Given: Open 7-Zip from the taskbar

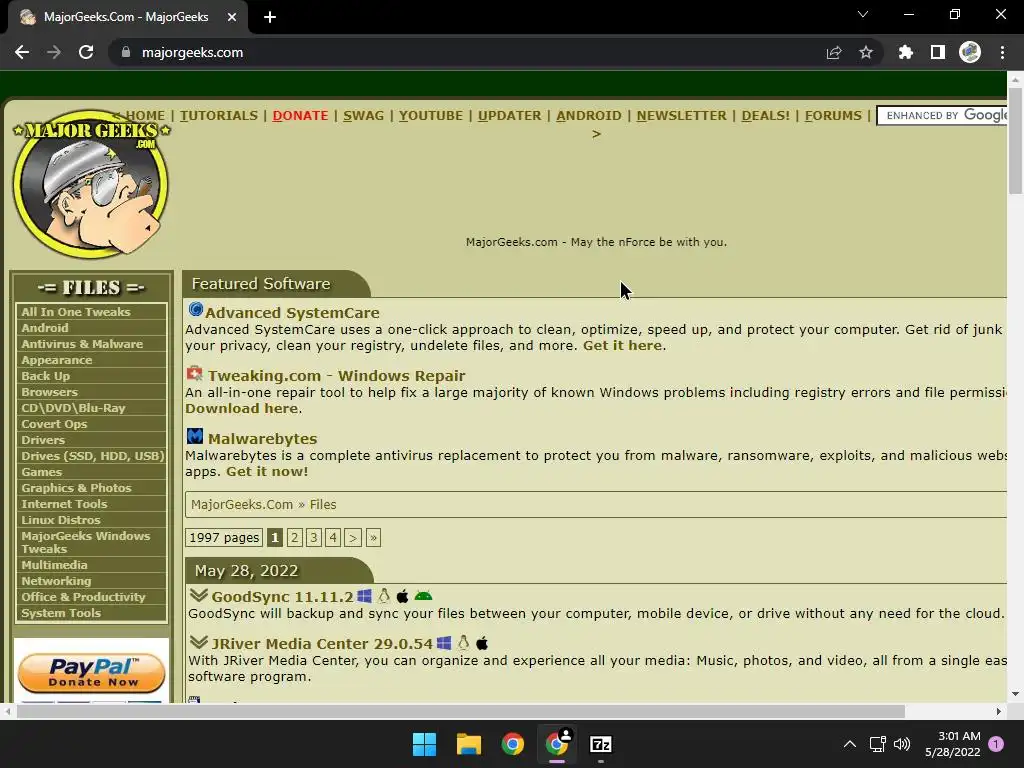Looking at the screenshot, I should coord(601,744).
